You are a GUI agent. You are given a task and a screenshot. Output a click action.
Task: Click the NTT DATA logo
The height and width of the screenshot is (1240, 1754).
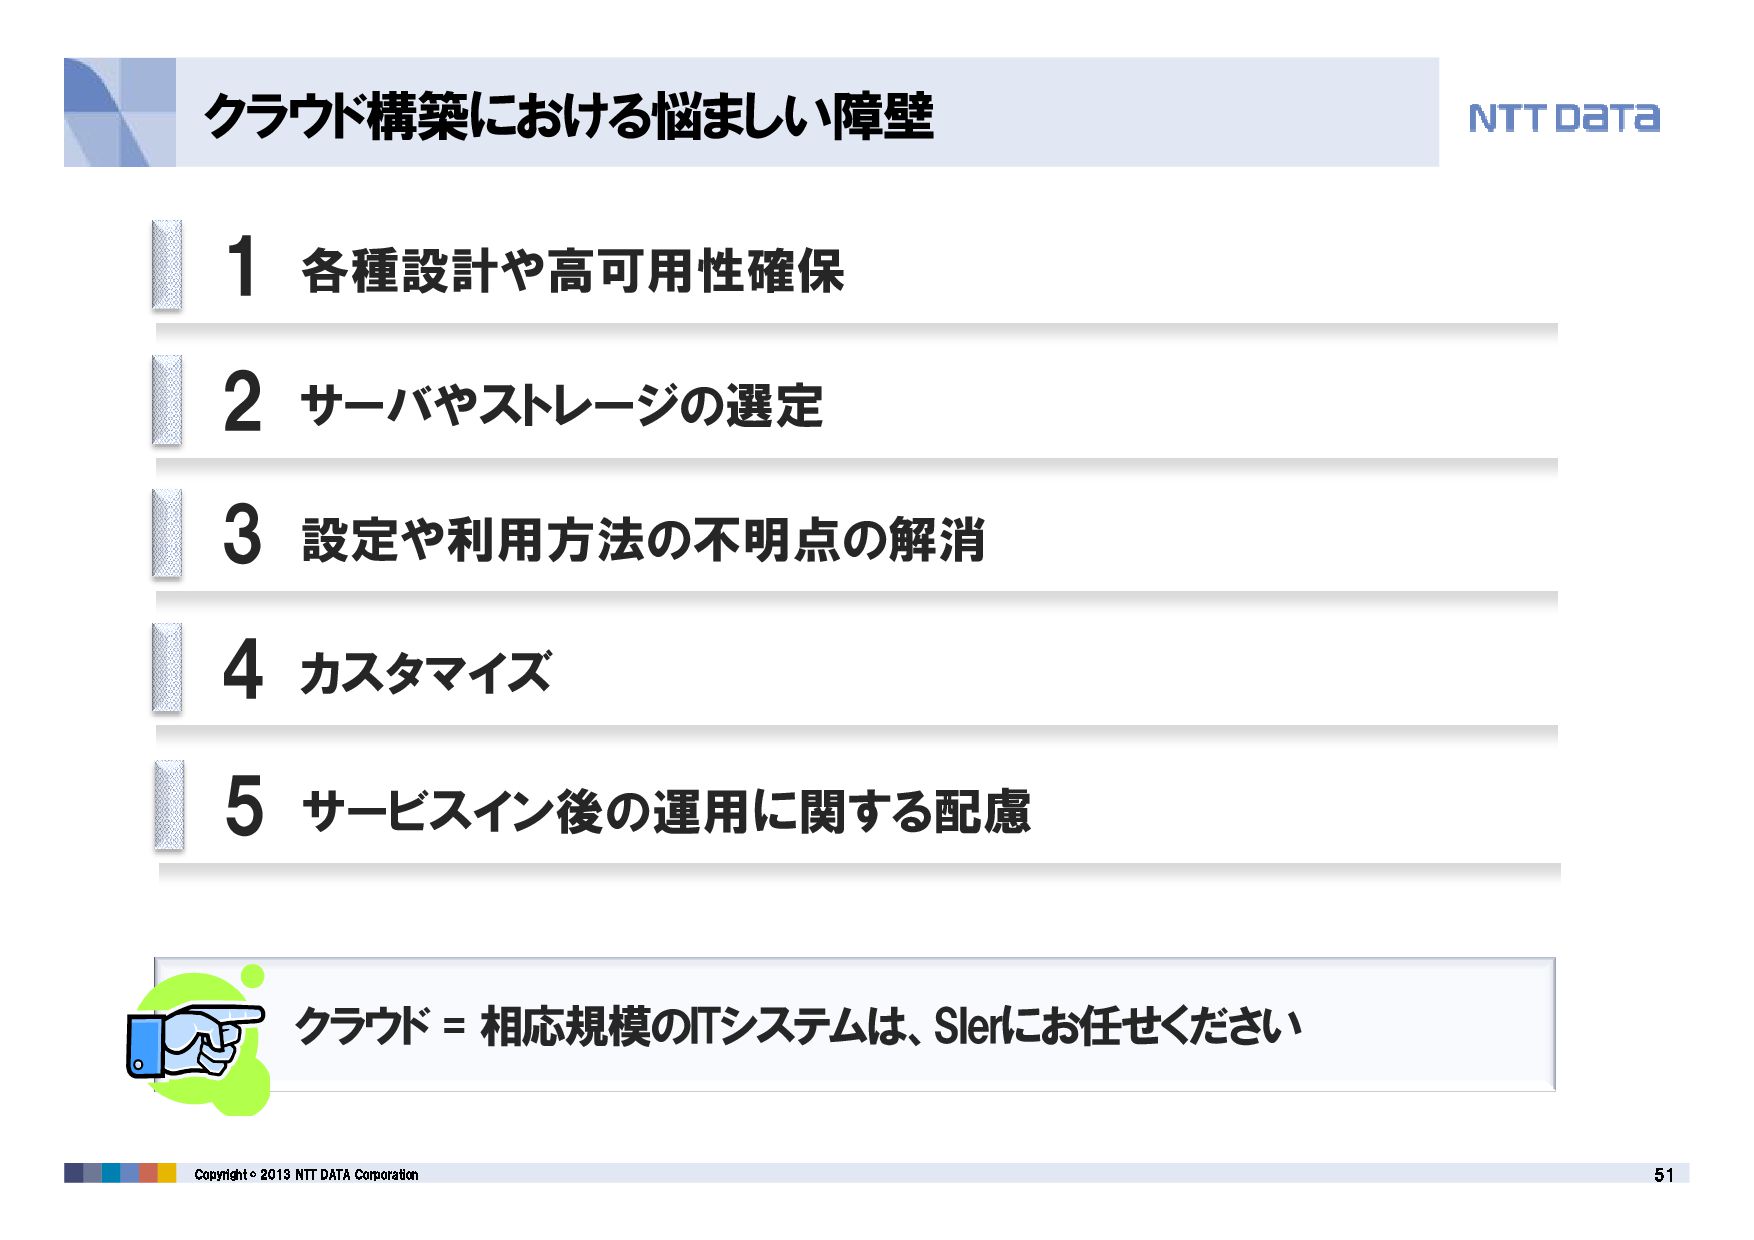pyautogui.click(x=1564, y=118)
